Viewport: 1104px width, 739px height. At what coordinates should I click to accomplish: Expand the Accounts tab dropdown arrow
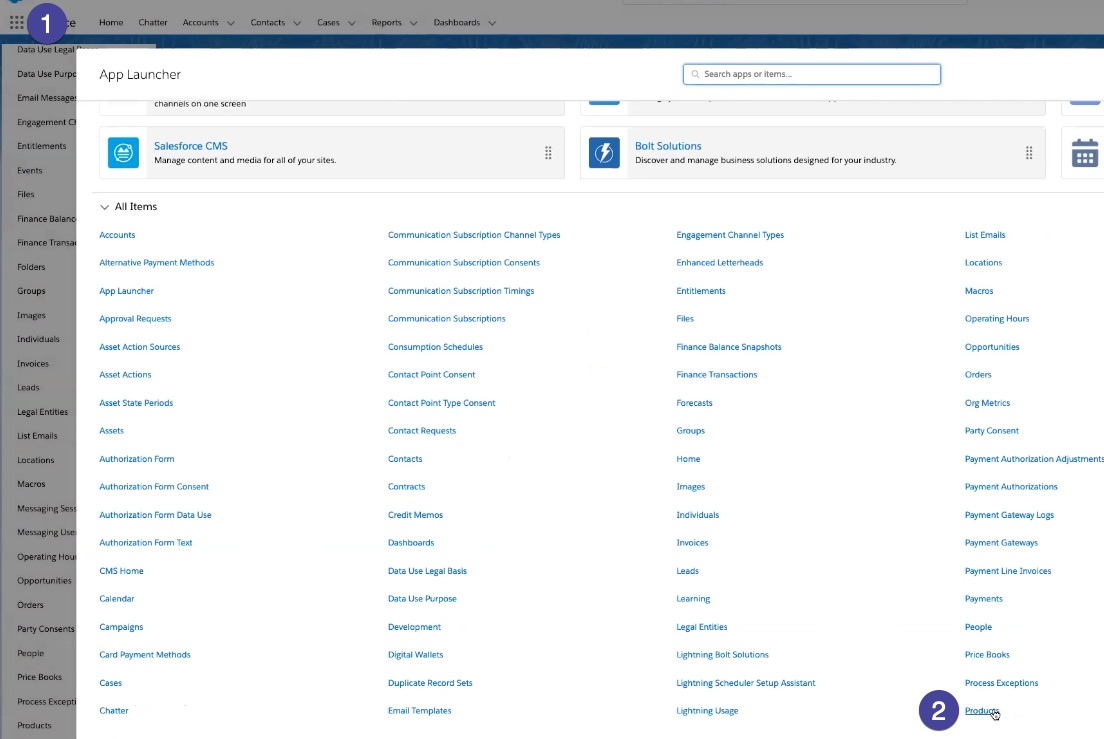[x=230, y=23]
